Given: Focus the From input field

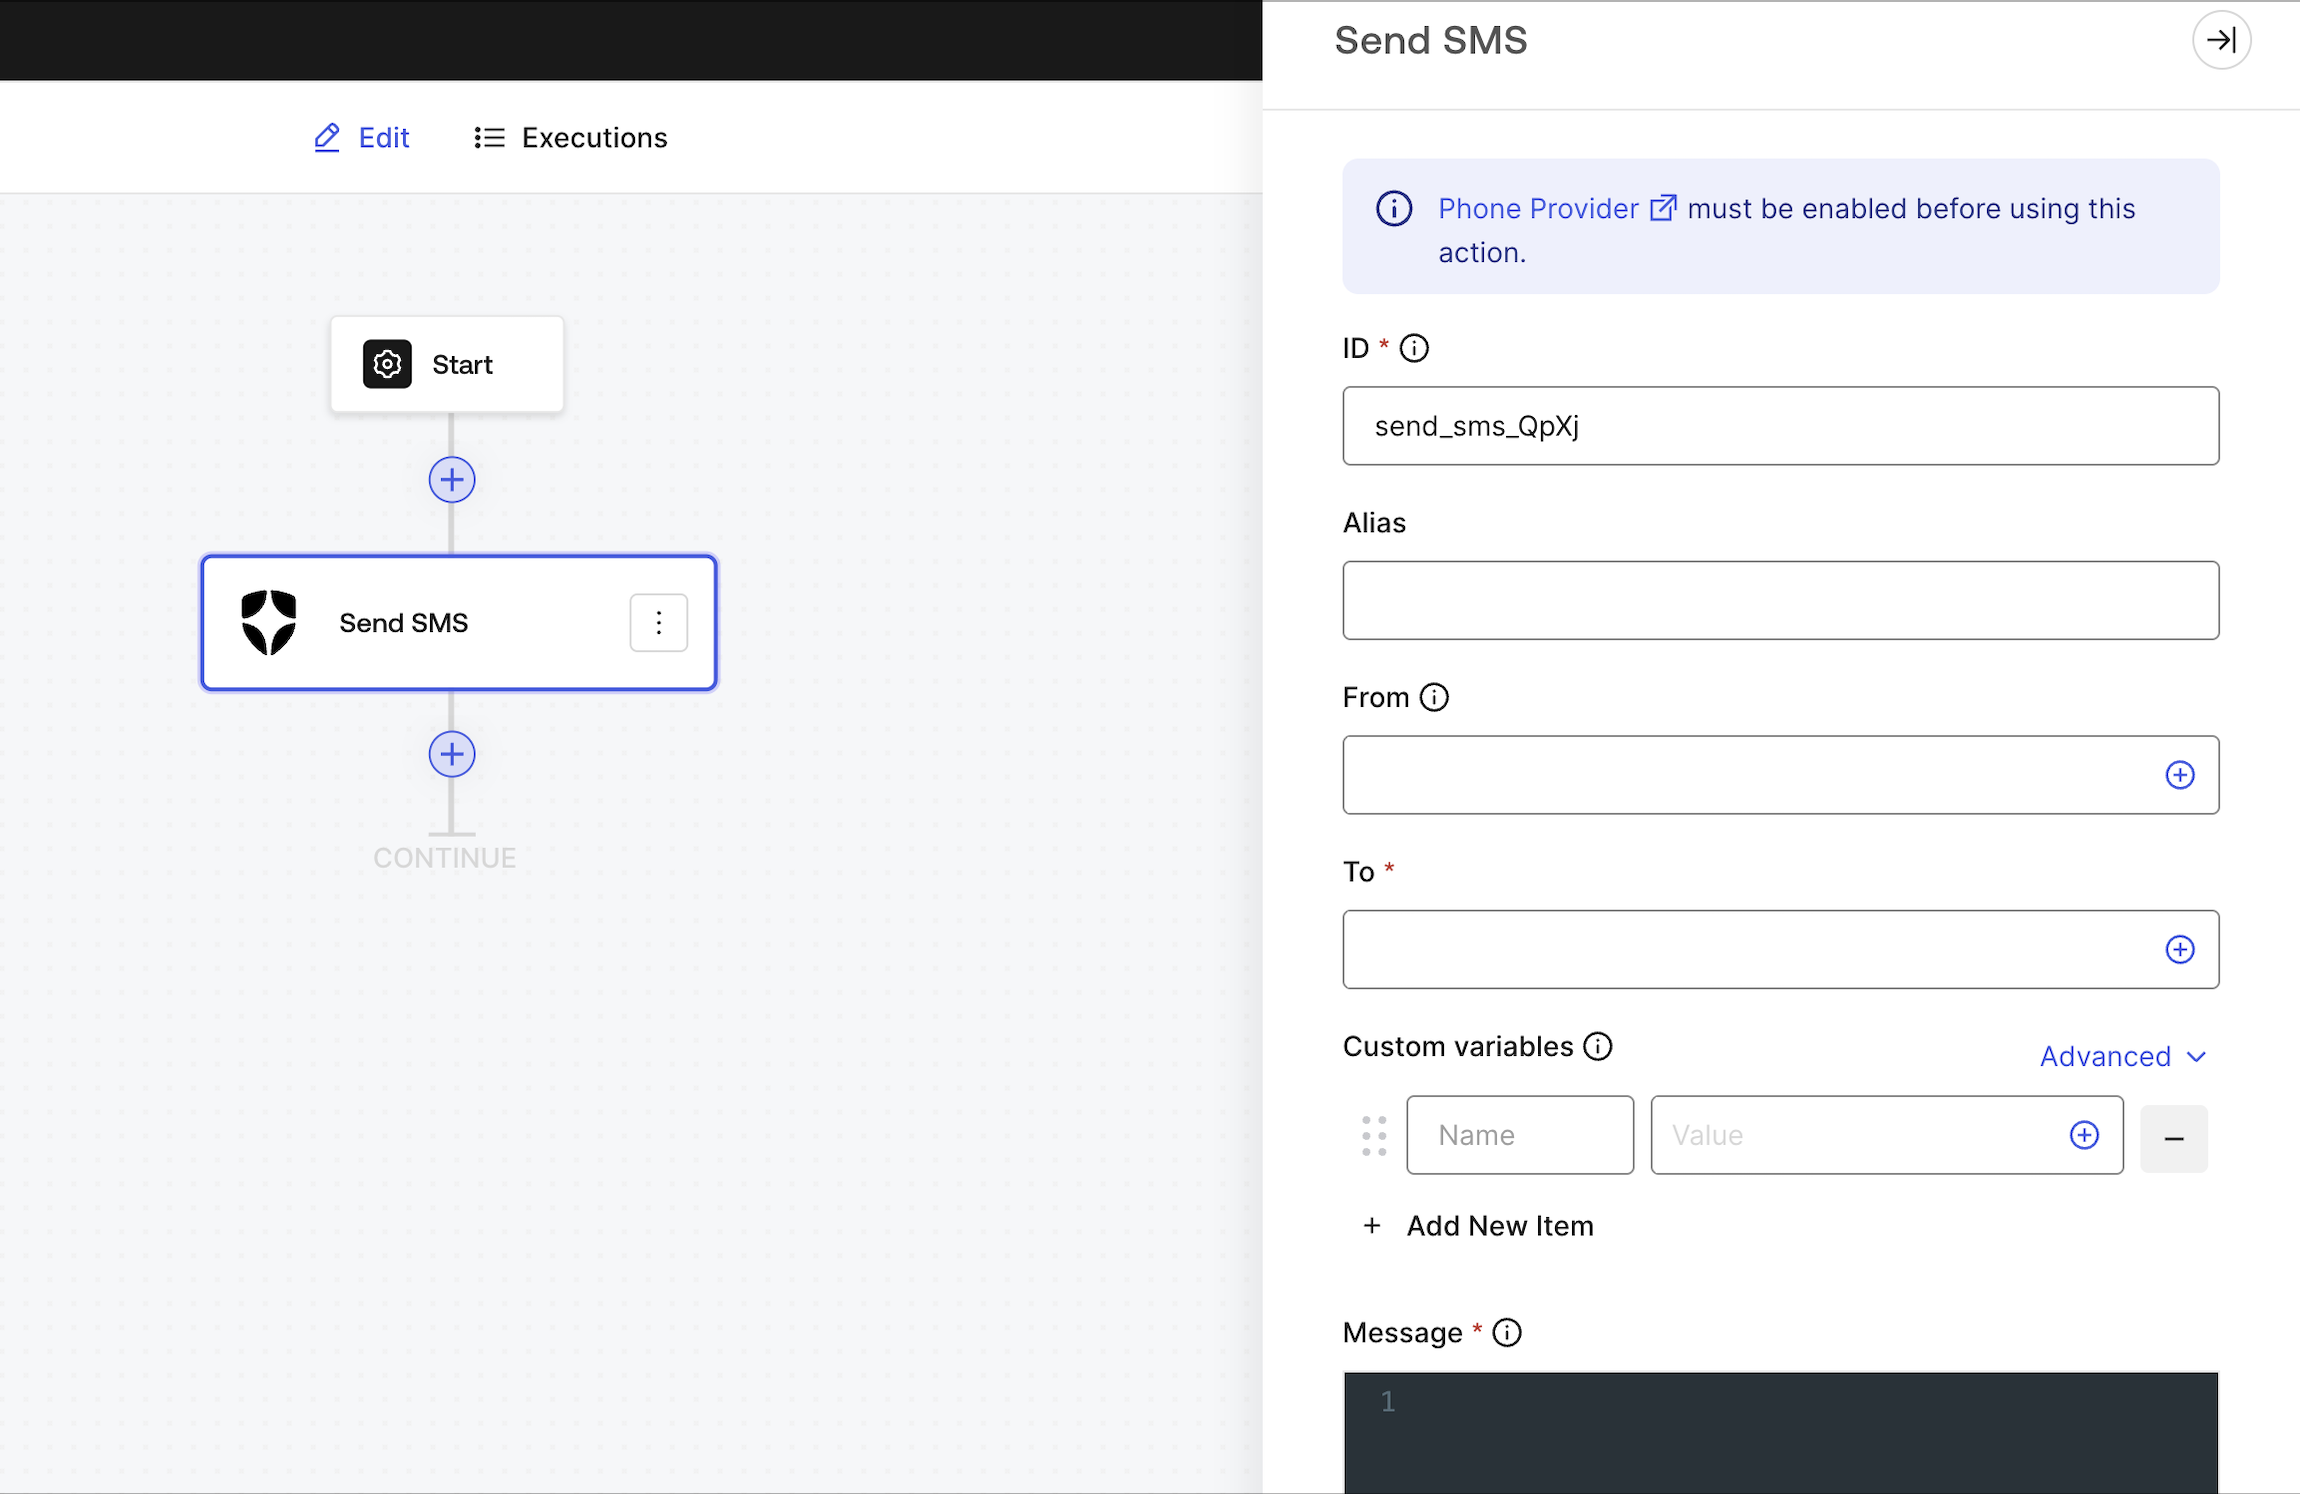Looking at the screenshot, I should (1780, 775).
